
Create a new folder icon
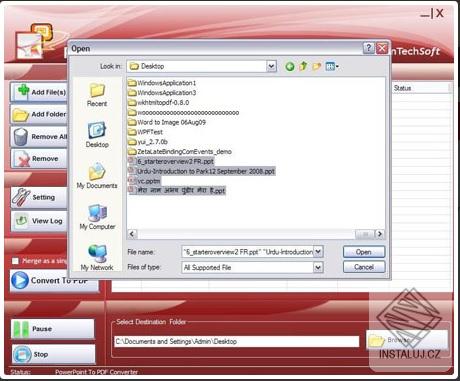pos(316,67)
